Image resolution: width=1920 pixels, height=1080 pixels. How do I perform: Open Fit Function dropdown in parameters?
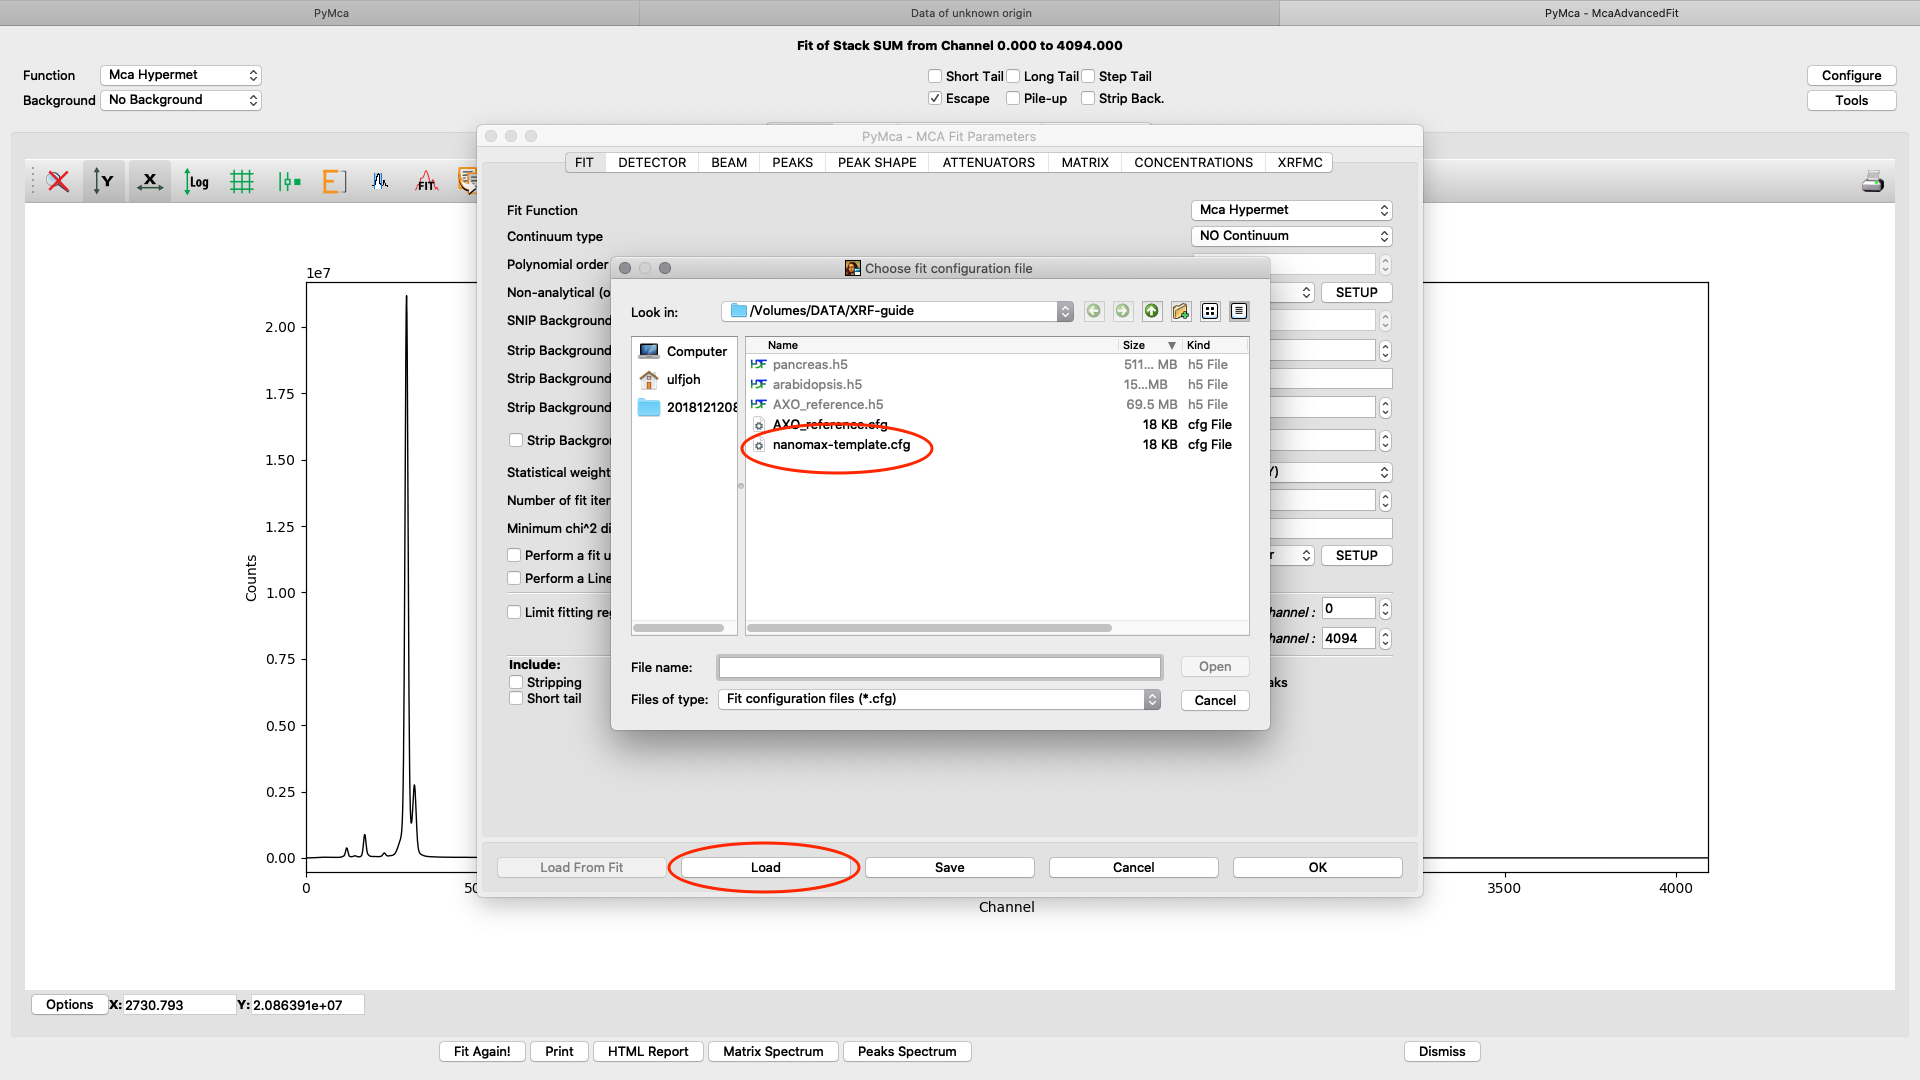point(1292,210)
